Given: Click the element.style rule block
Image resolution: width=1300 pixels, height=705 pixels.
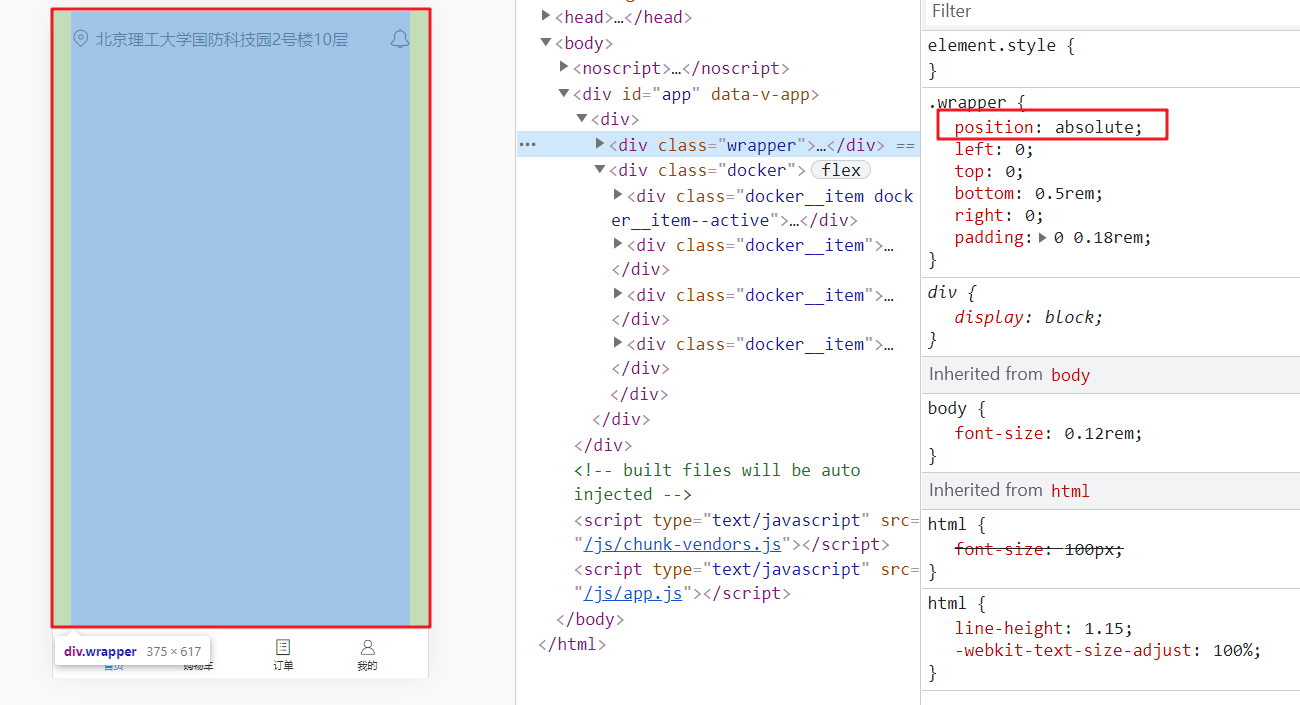Looking at the screenshot, I should coord(1110,58).
